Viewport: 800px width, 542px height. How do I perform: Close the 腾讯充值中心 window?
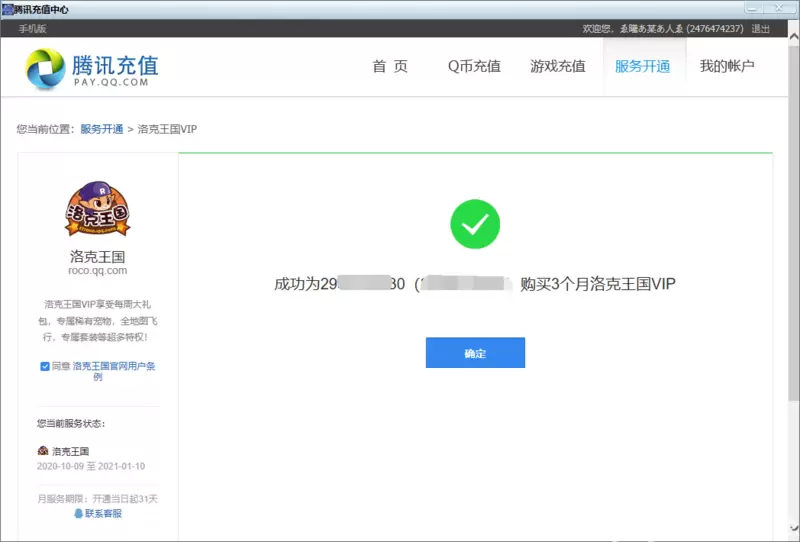tap(779, 8)
